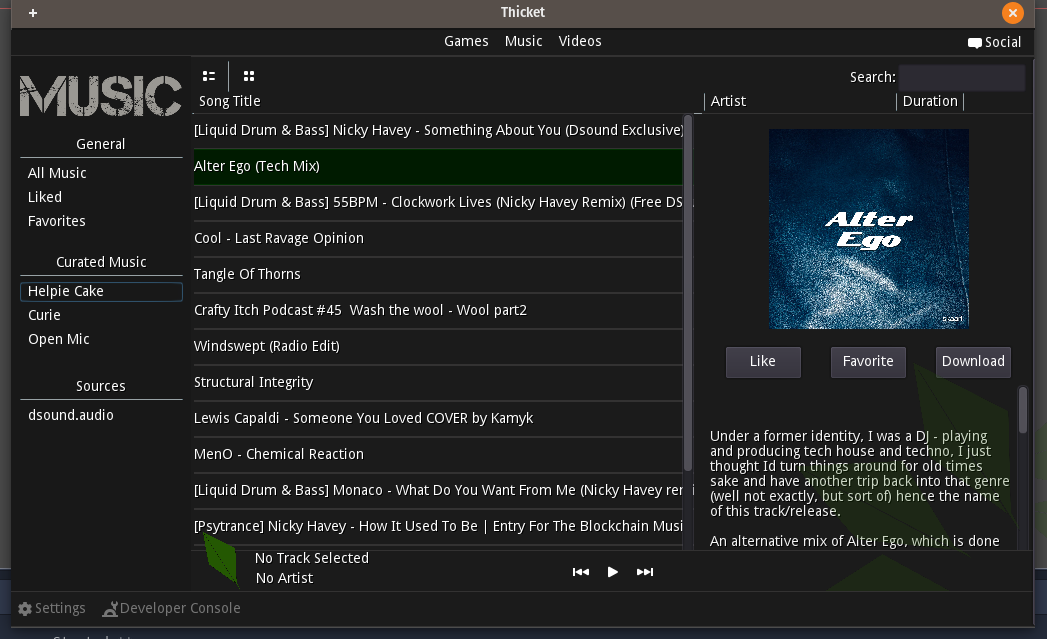
Task: Open Settings from the bottom bar
Action: [51, 607]
